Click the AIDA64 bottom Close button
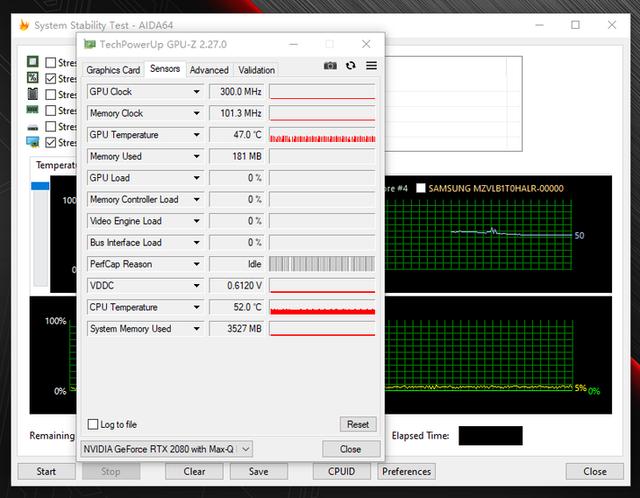This screenshot has height=498, width=640. pos(595,471)
